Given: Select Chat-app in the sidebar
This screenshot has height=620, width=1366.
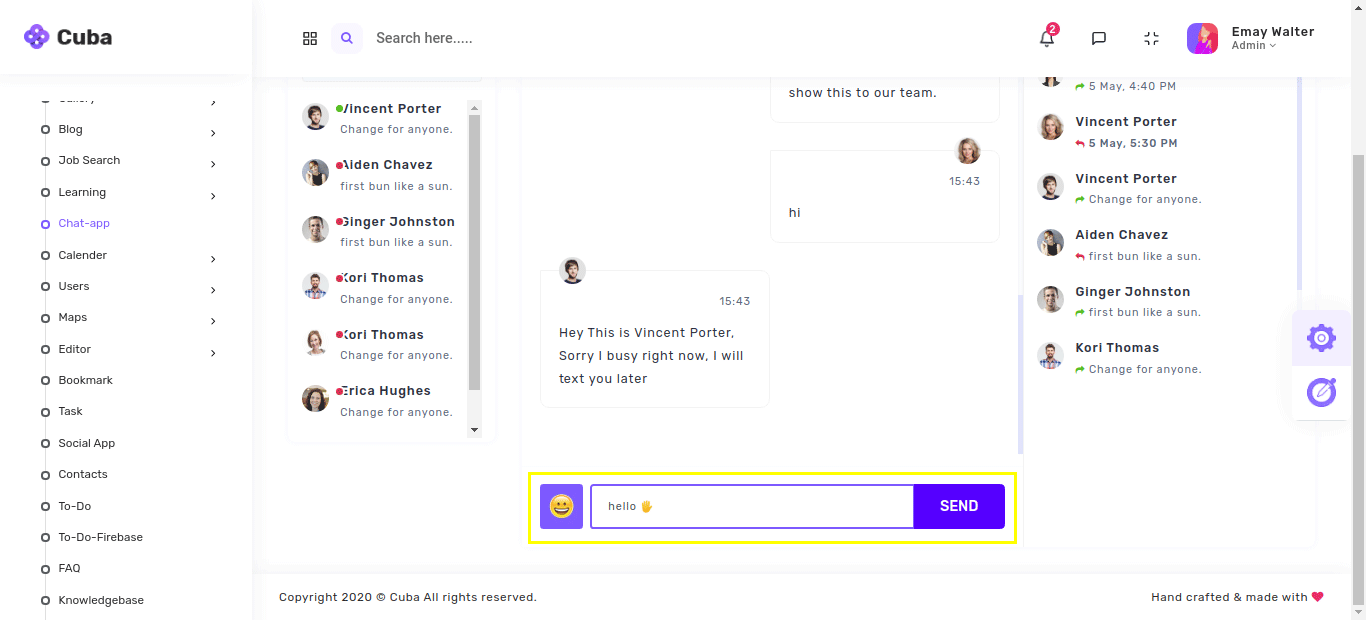Looking at the screenshot, I should point(84,223).
